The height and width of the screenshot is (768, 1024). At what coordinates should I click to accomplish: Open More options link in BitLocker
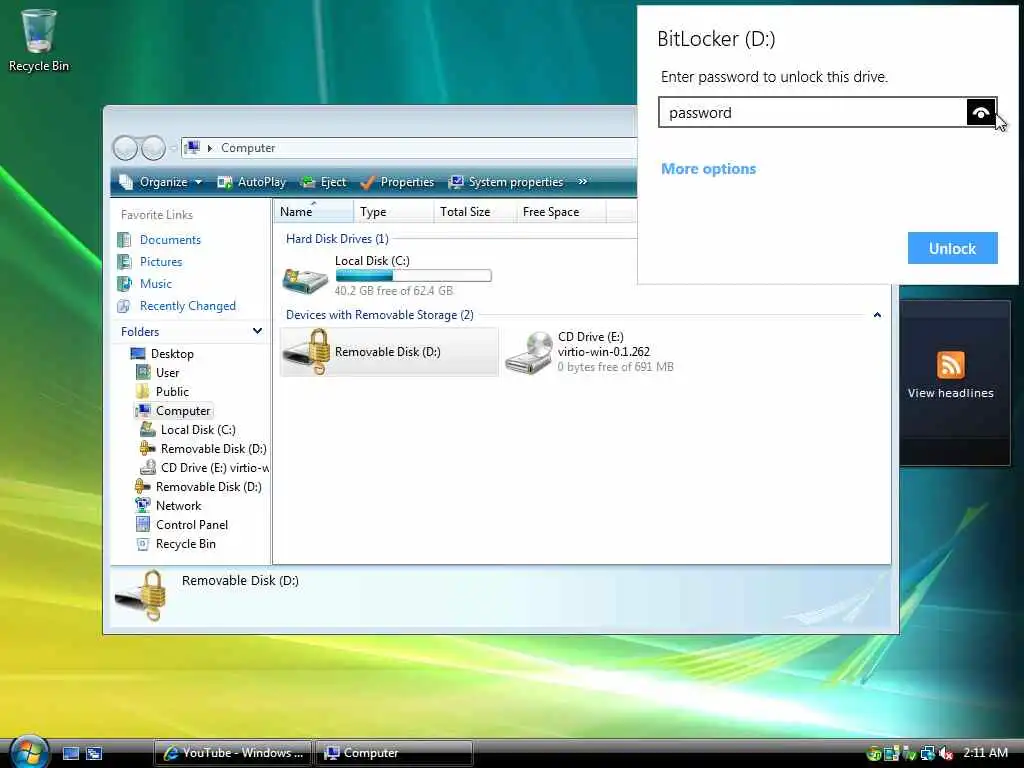[x=709, y=168]
